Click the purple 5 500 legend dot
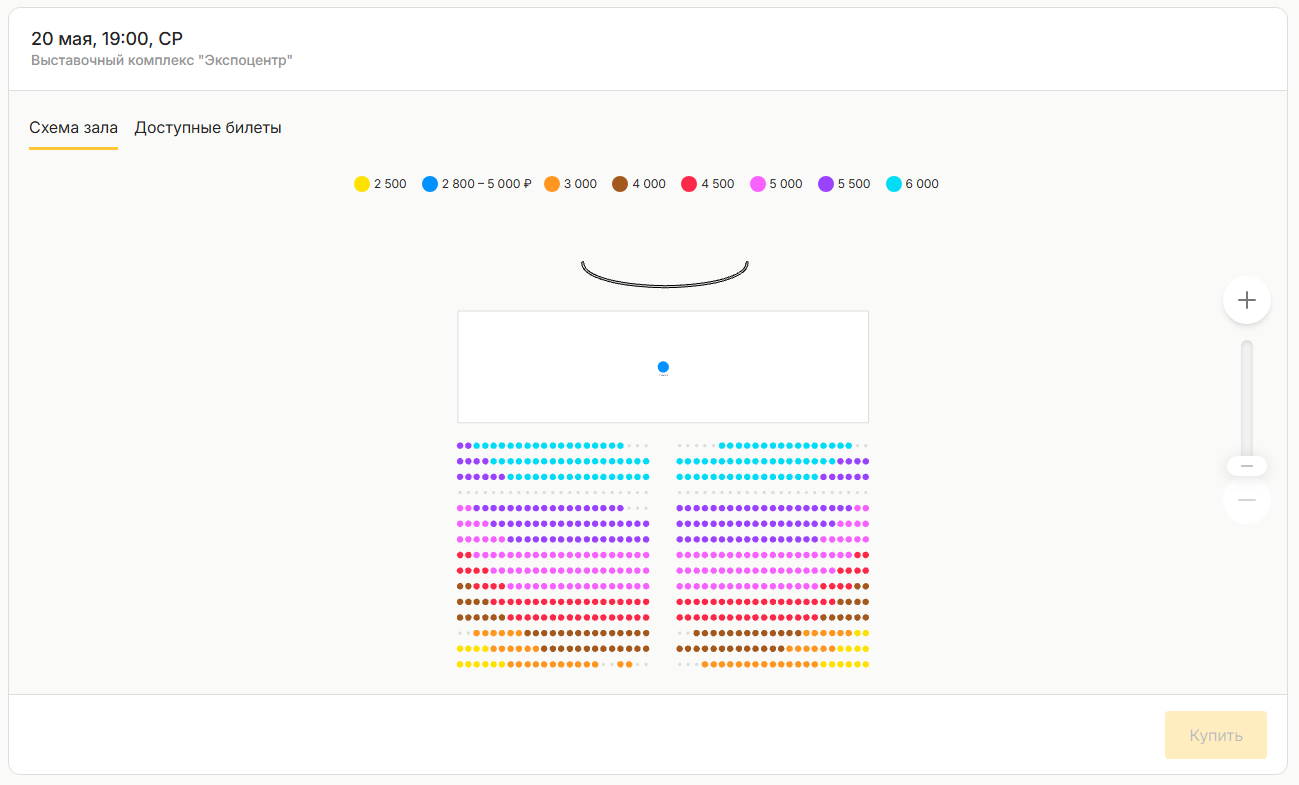This screenshot has height=785, width=1299. click(x=826, y=184)
